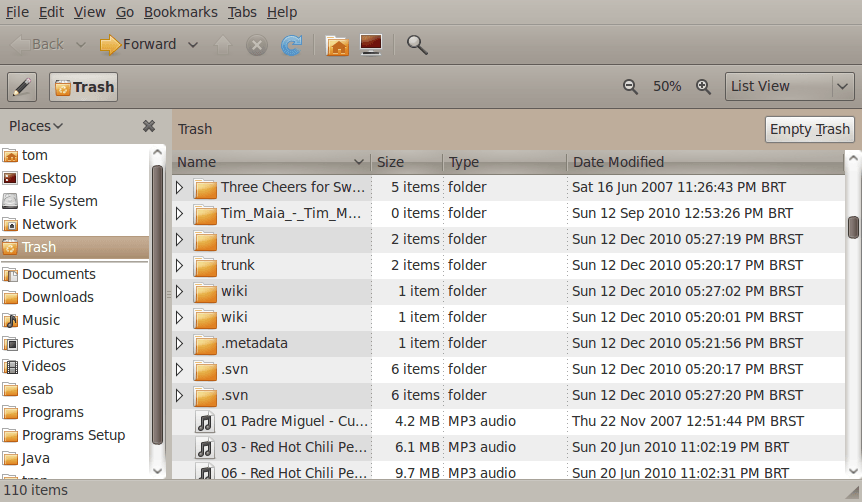862x502 pixels.
Task: Sort by the Date Modified column header
Action: point(705,162)
